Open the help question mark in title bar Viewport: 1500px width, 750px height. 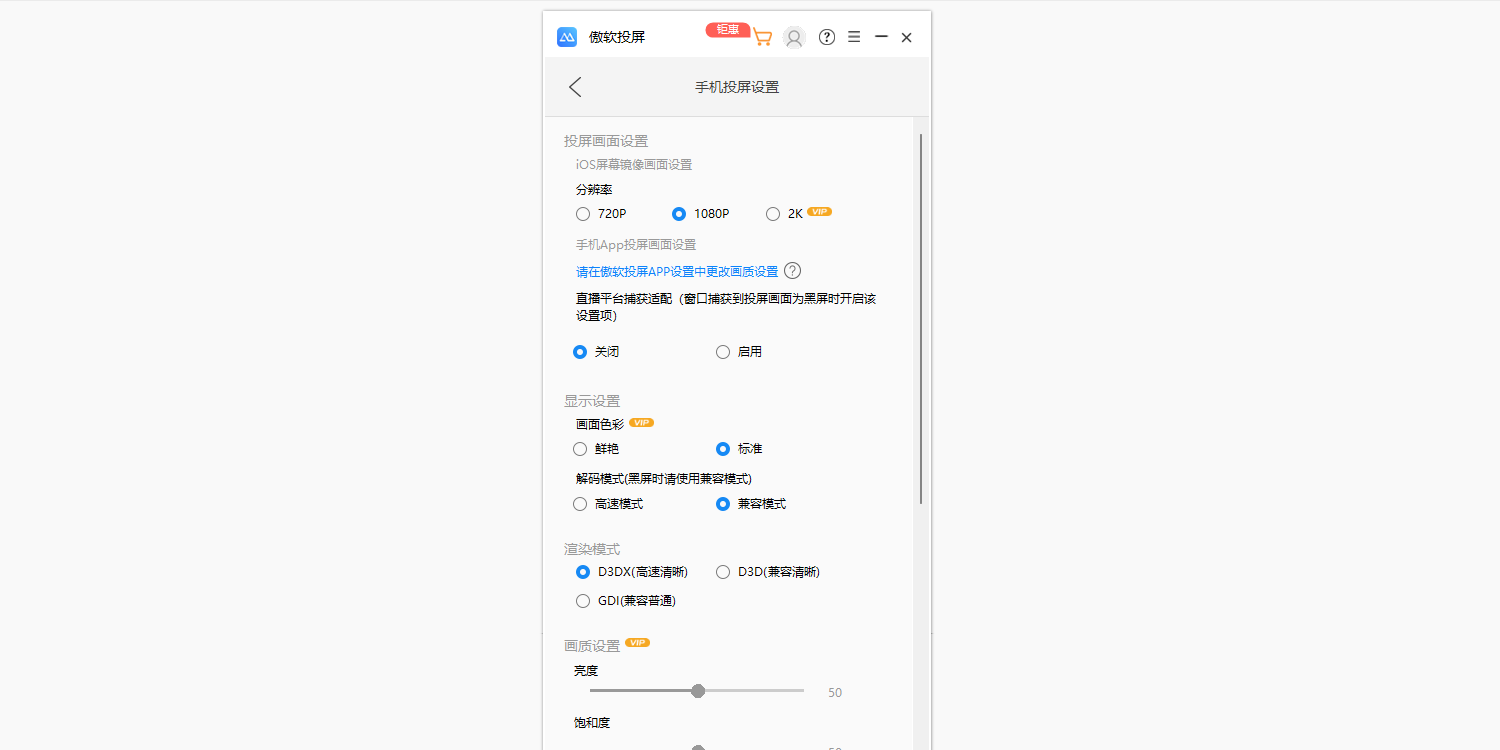click(827, 37)
